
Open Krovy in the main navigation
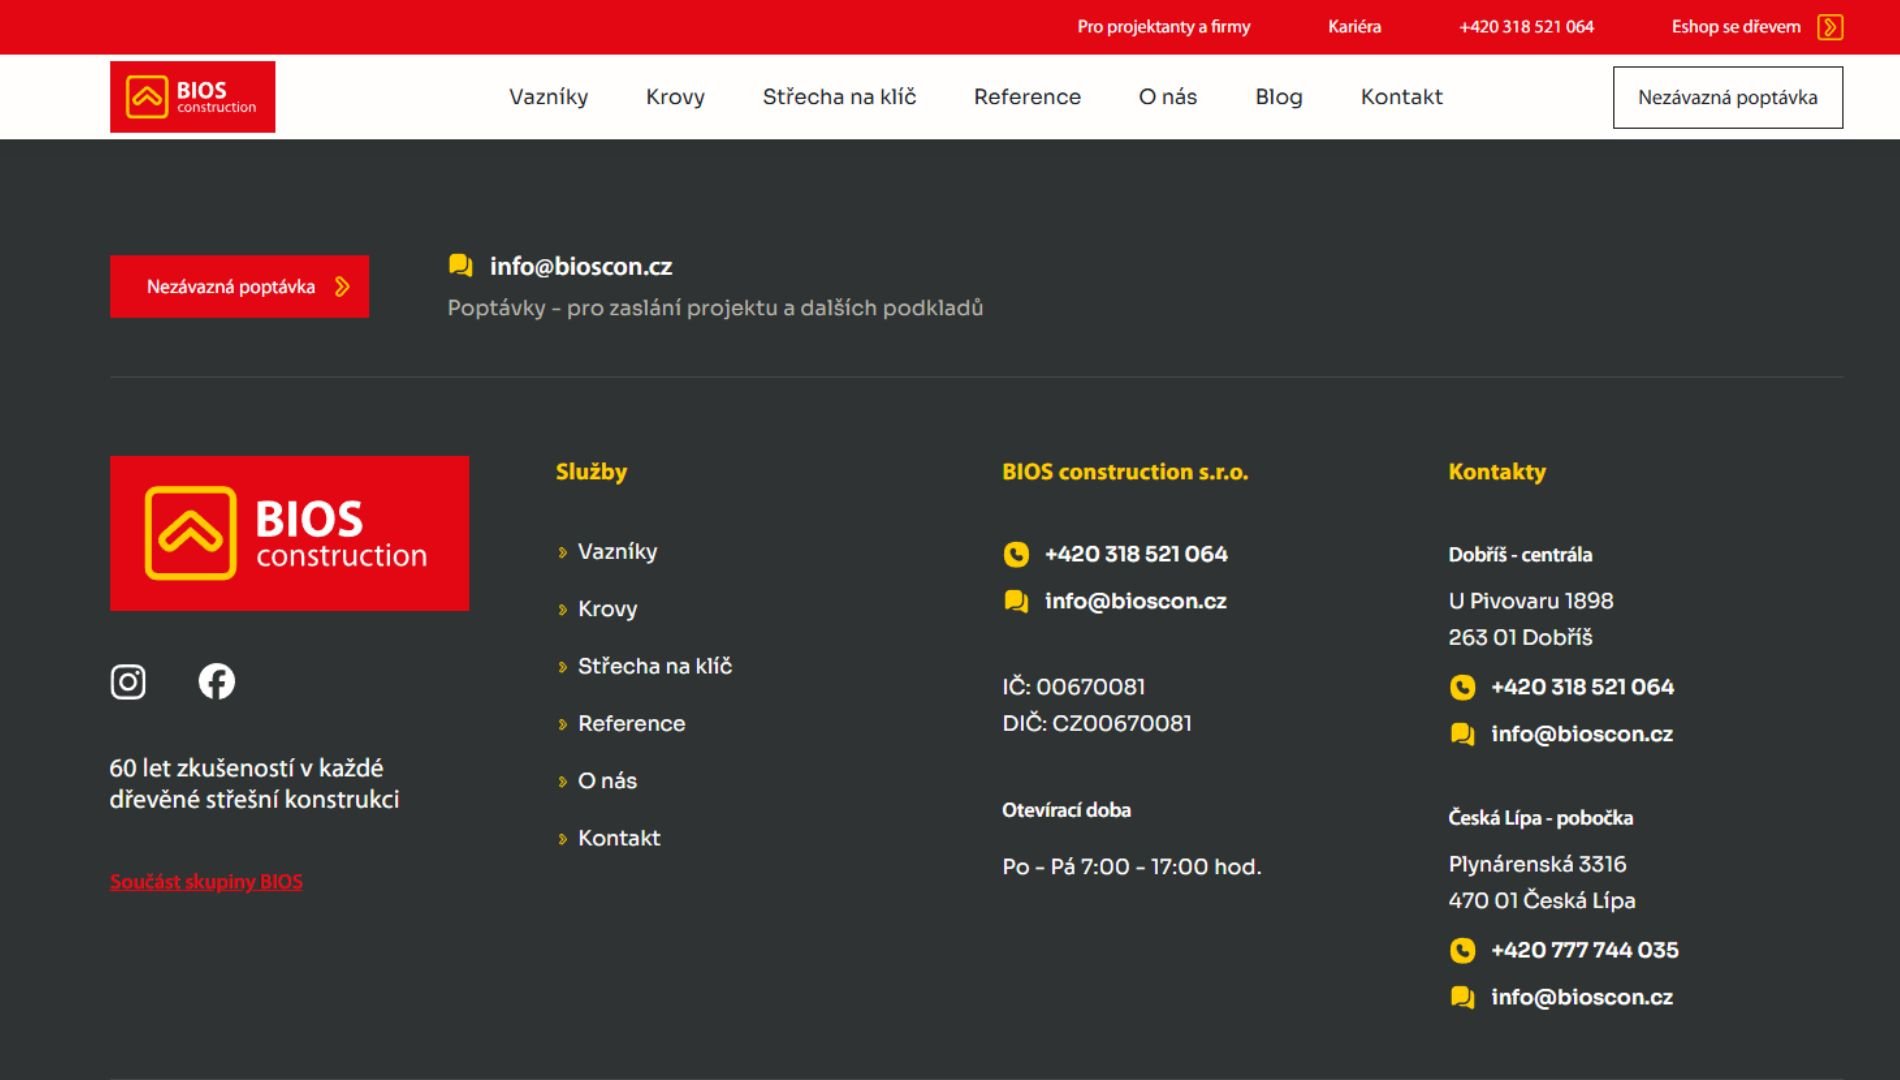(675, 97)
